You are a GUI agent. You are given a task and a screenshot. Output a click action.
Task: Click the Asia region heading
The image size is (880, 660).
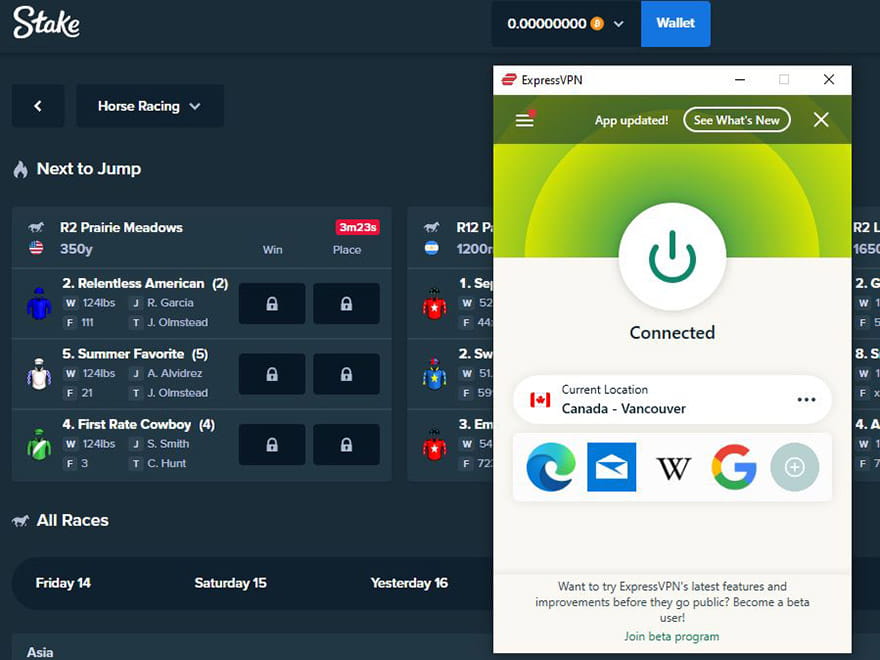point(40,652)
